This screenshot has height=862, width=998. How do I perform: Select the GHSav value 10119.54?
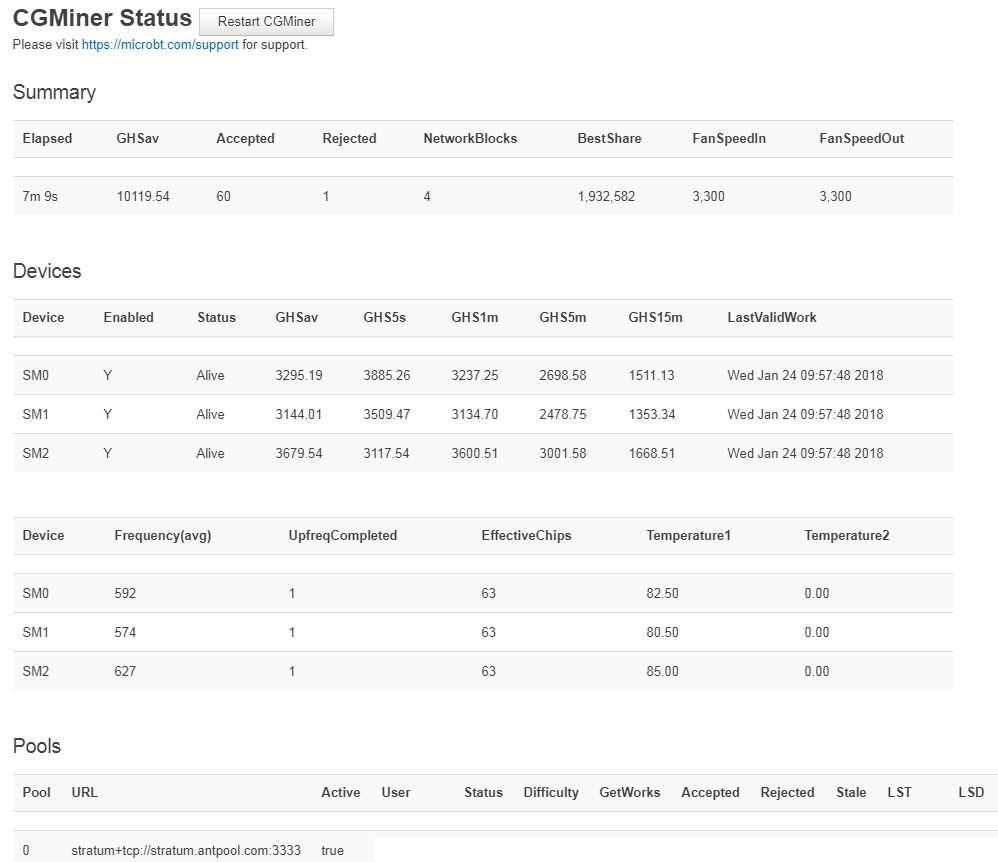click(143, 196)
